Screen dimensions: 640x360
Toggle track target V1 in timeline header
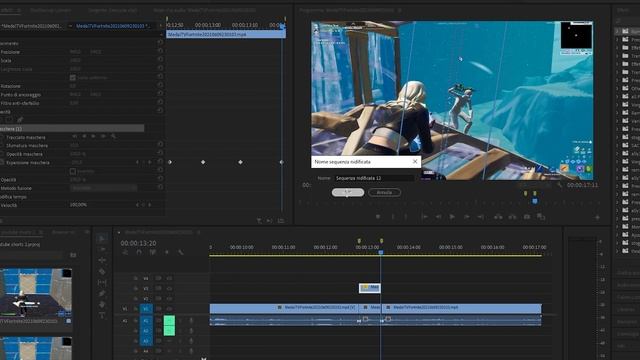pyautogui.click(x=146, y=309)
